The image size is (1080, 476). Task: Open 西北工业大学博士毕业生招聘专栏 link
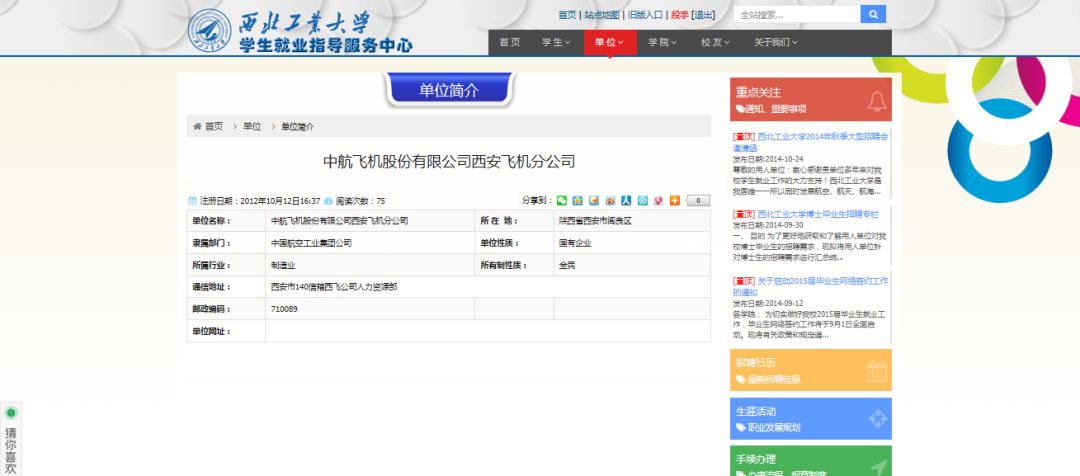pyautogui.click(x=818, y=214)
